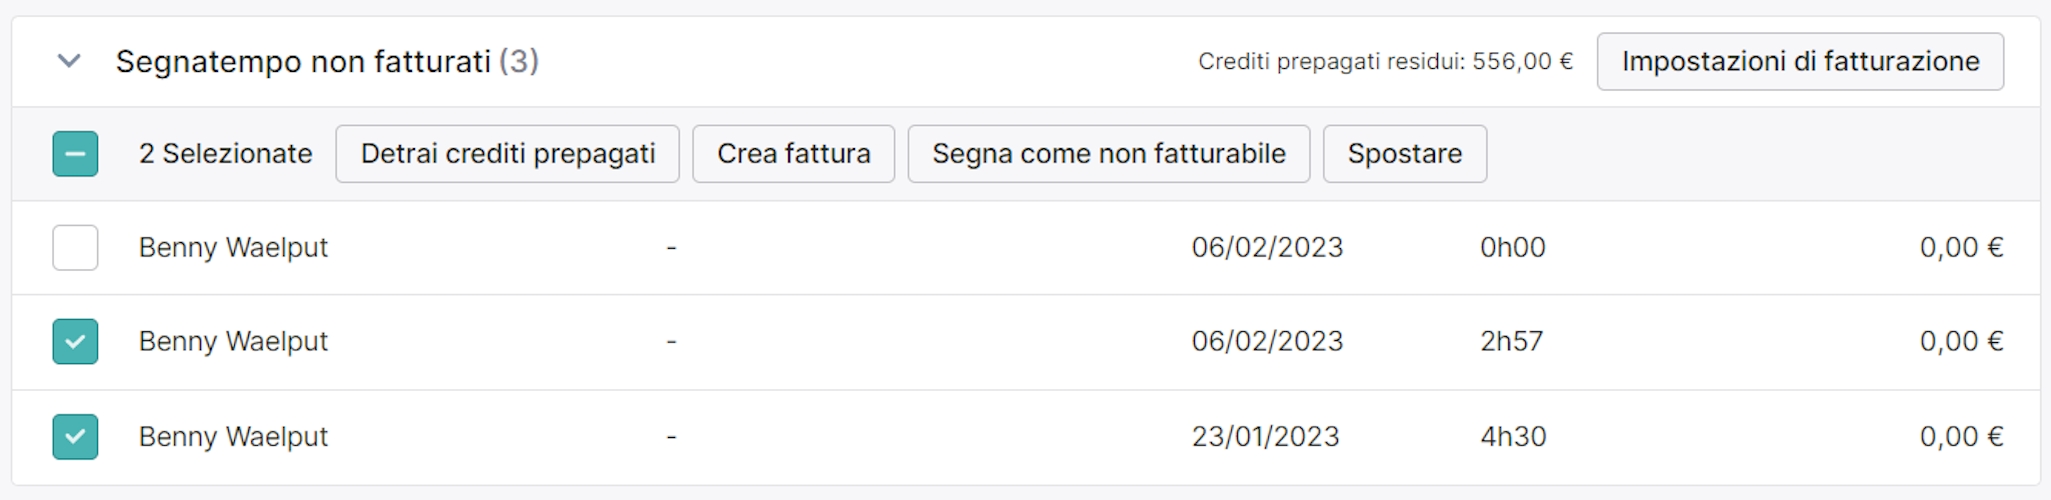Screen dimensions: 2051x500
Task: Toggle the select-all checkbox beside '2 Selezionate'
Action: (75, 154)
